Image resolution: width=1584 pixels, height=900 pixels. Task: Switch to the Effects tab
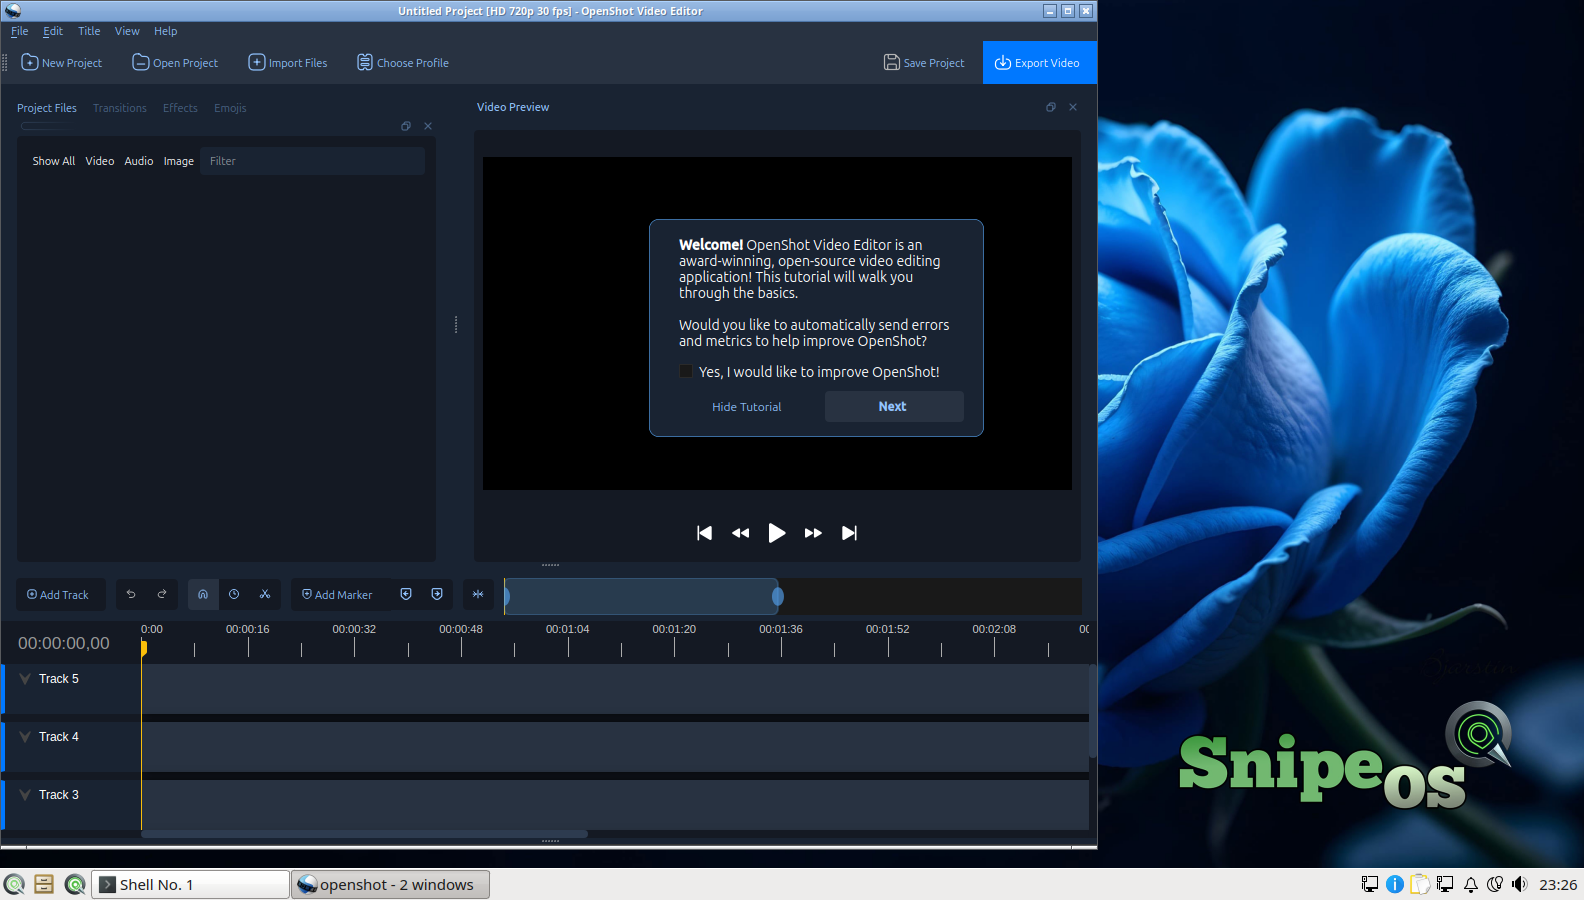click(180, 108)
